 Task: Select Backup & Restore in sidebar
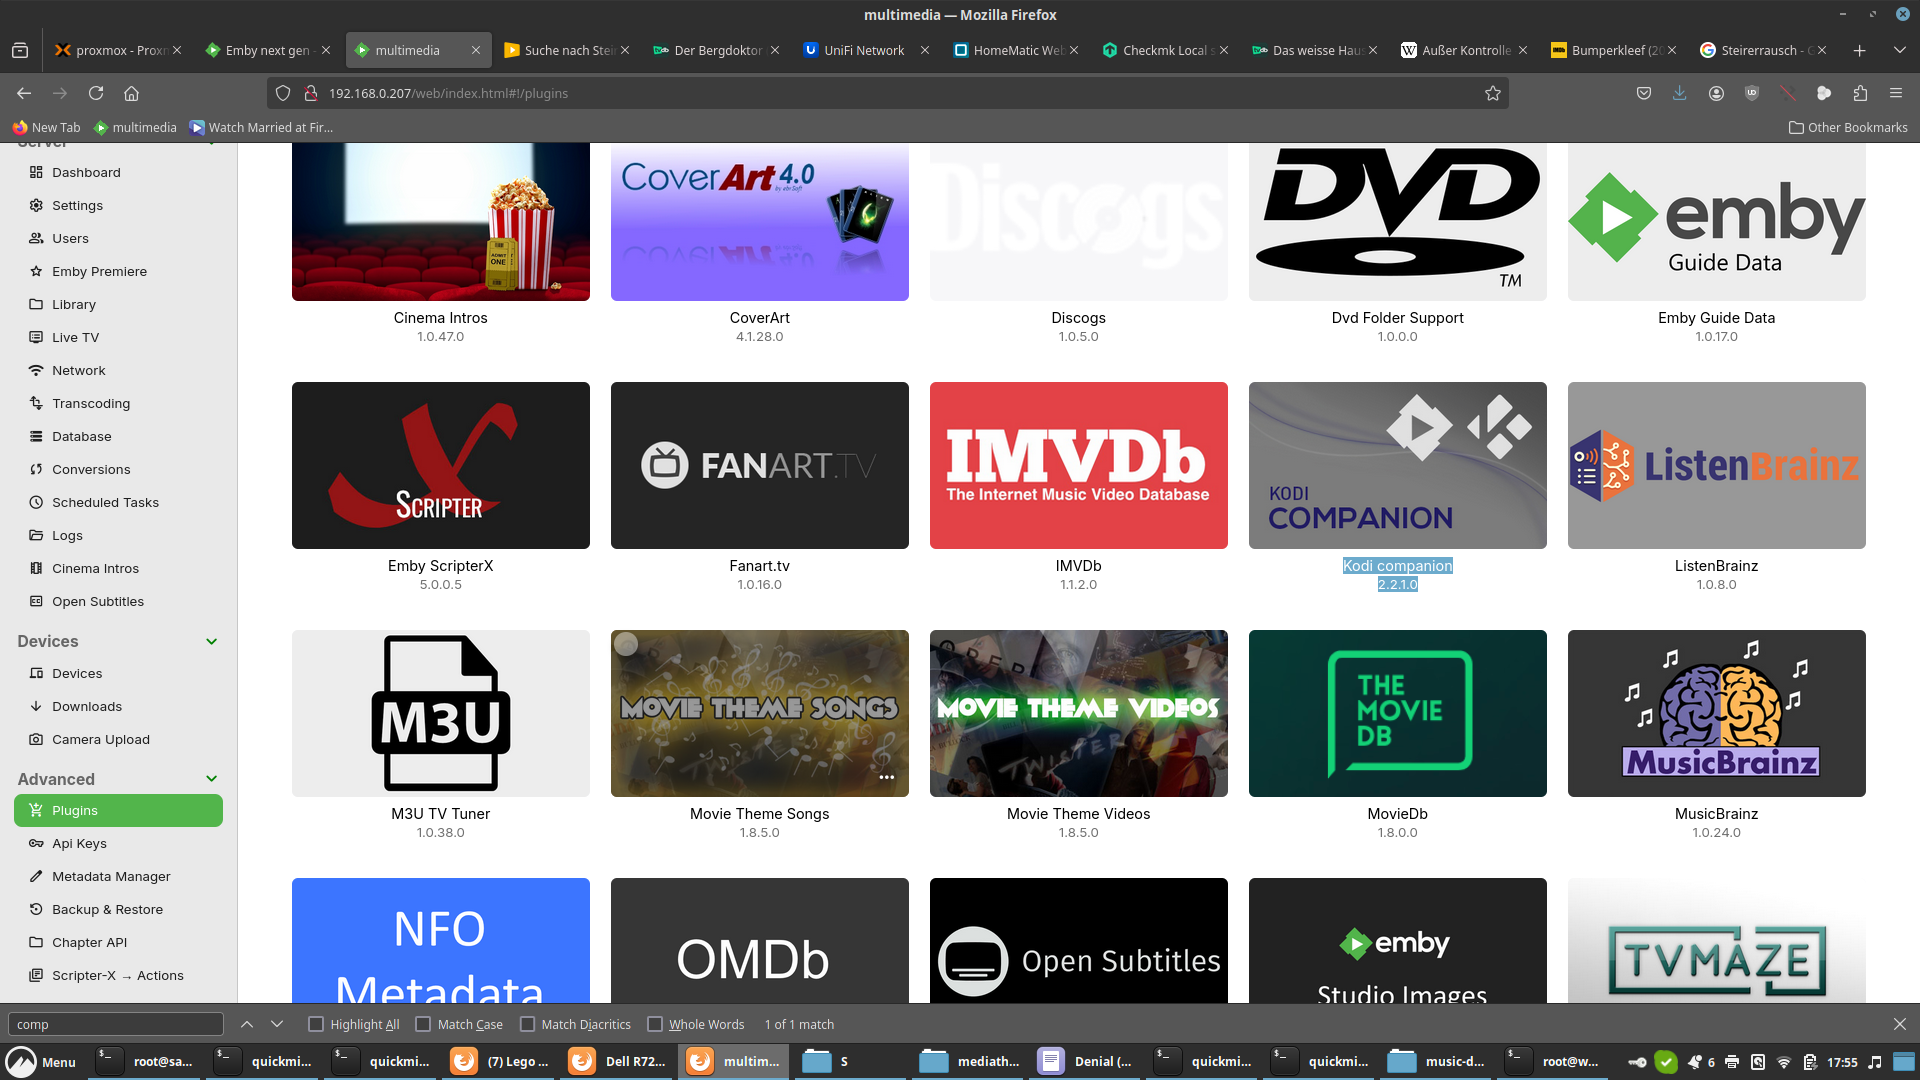point(107,909)
